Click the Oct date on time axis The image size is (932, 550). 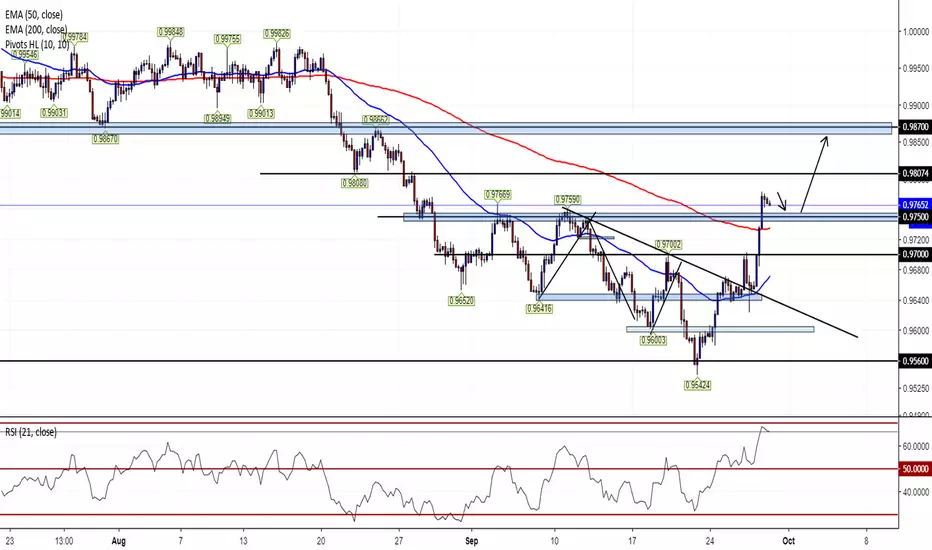(x=789, y=541)
